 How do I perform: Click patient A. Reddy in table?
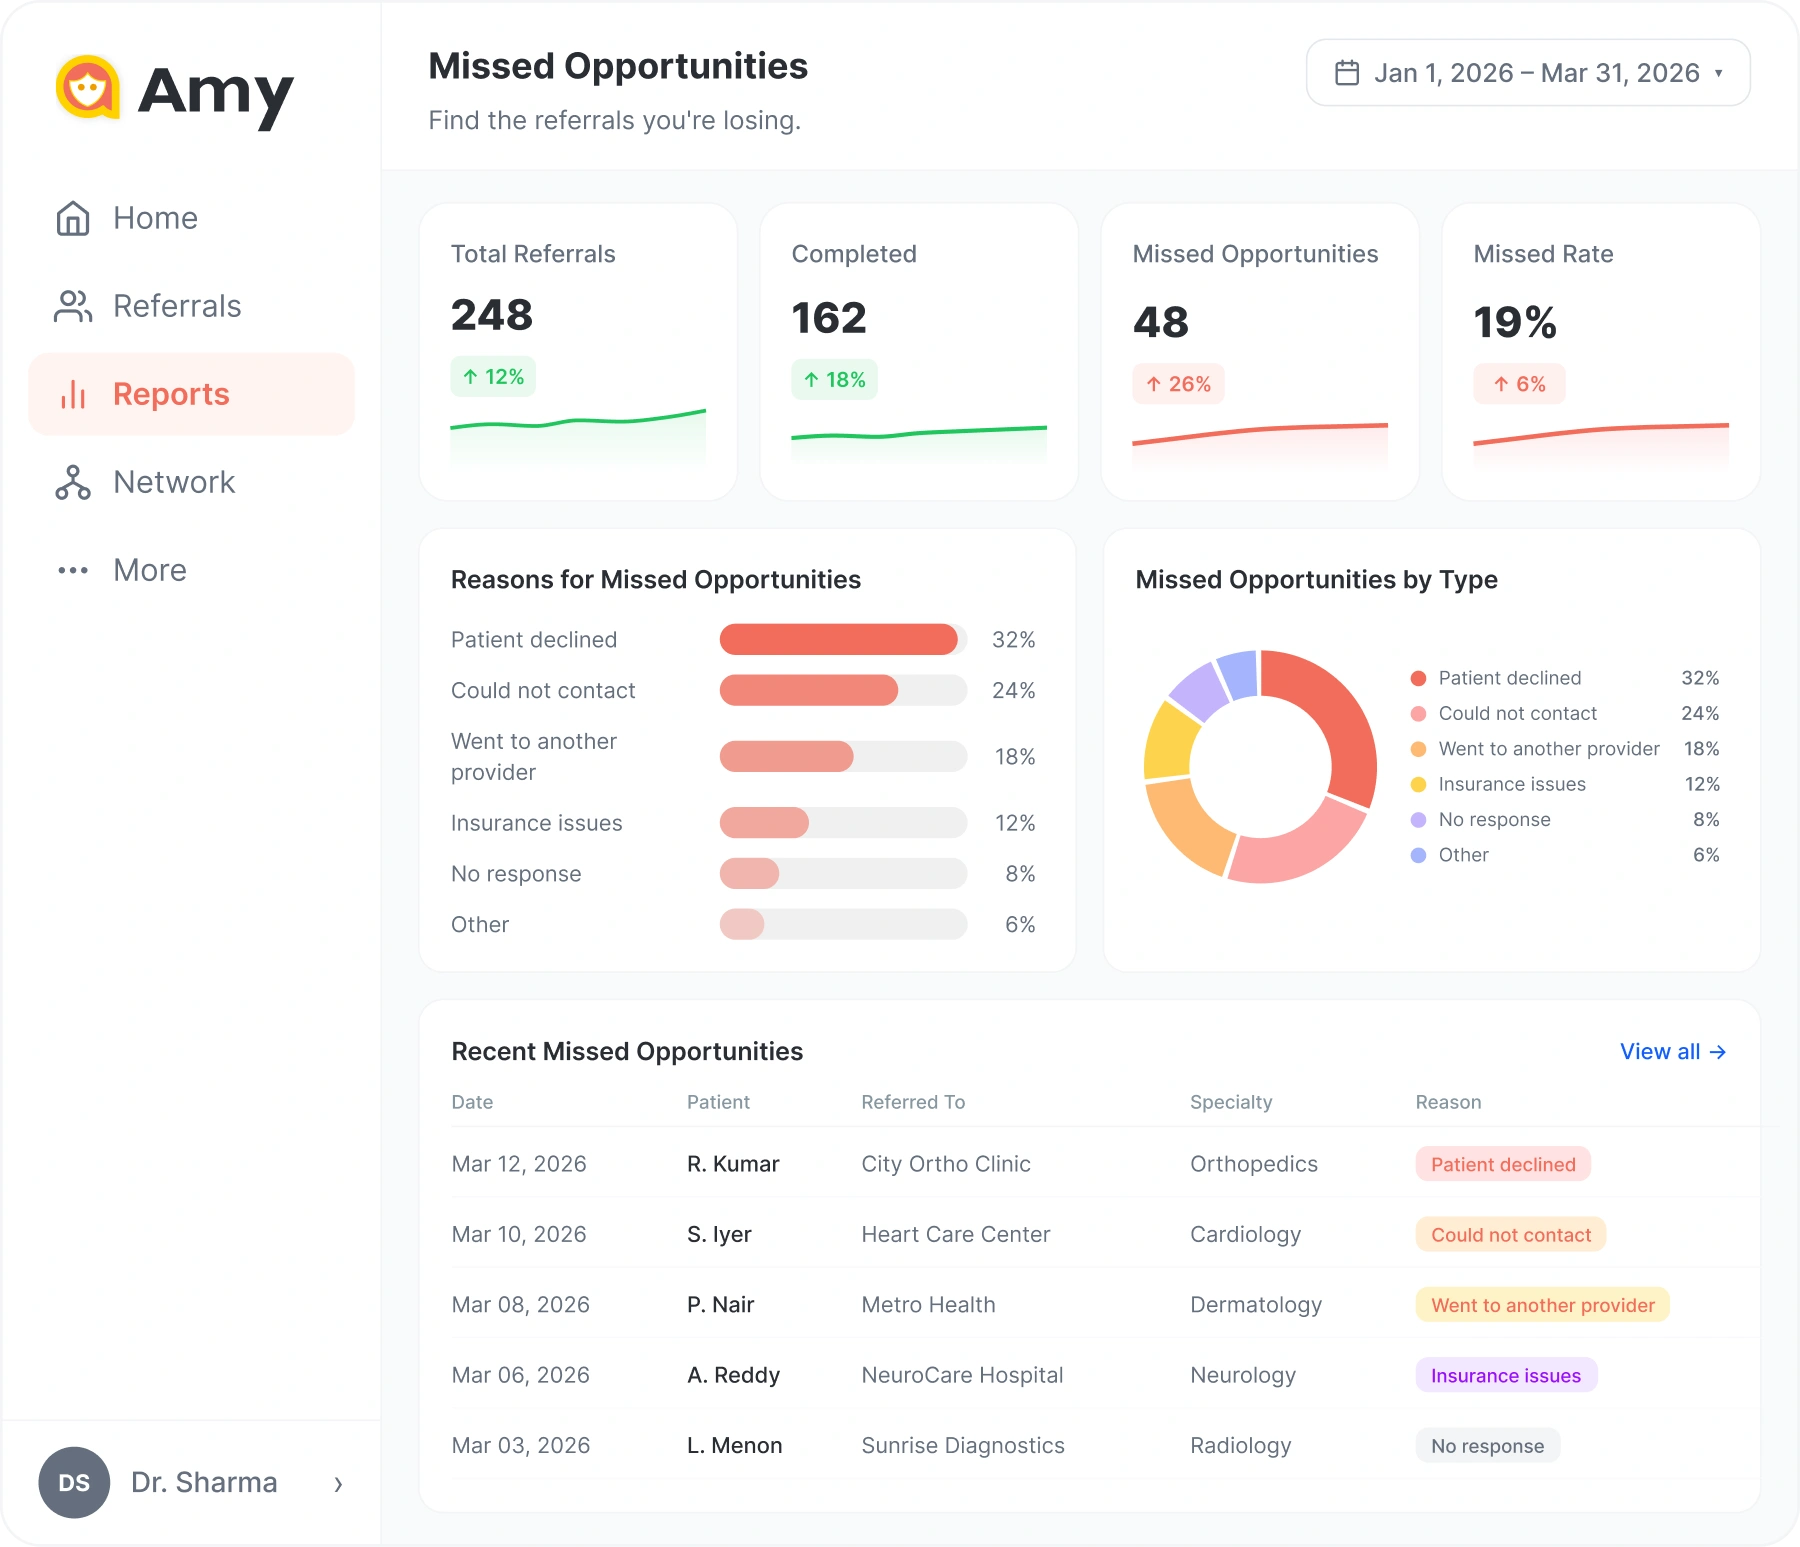coord(733,1376)
